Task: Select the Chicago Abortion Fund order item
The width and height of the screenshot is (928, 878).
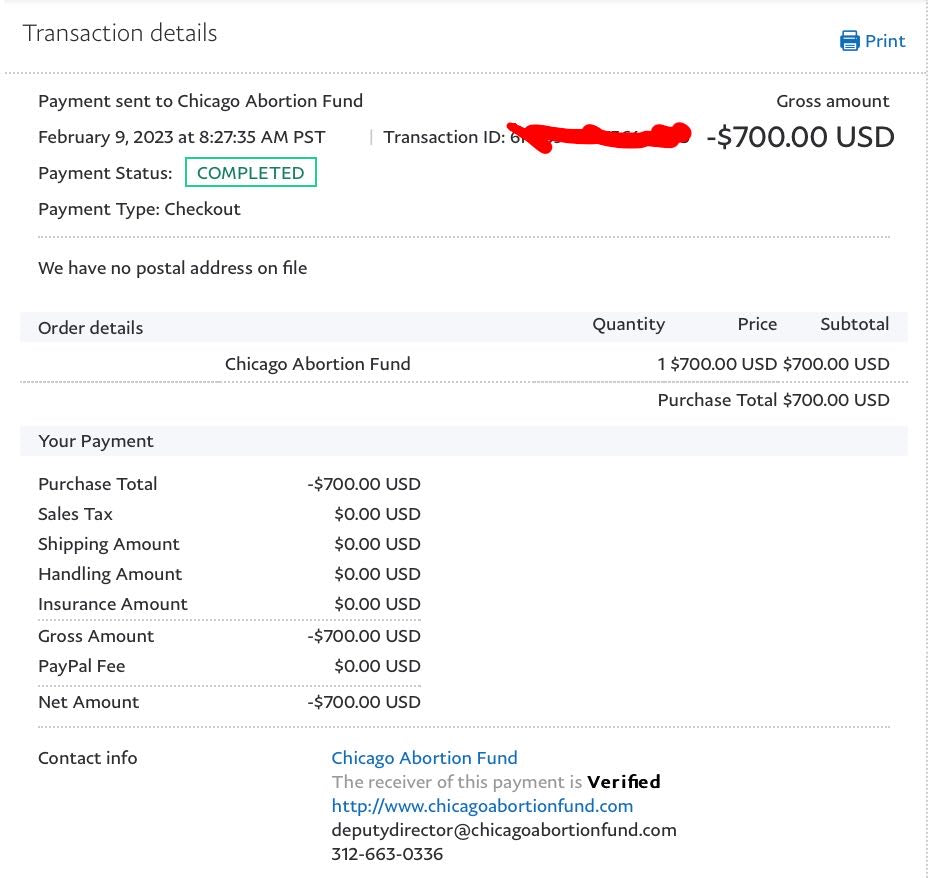Action: (317, 364)
